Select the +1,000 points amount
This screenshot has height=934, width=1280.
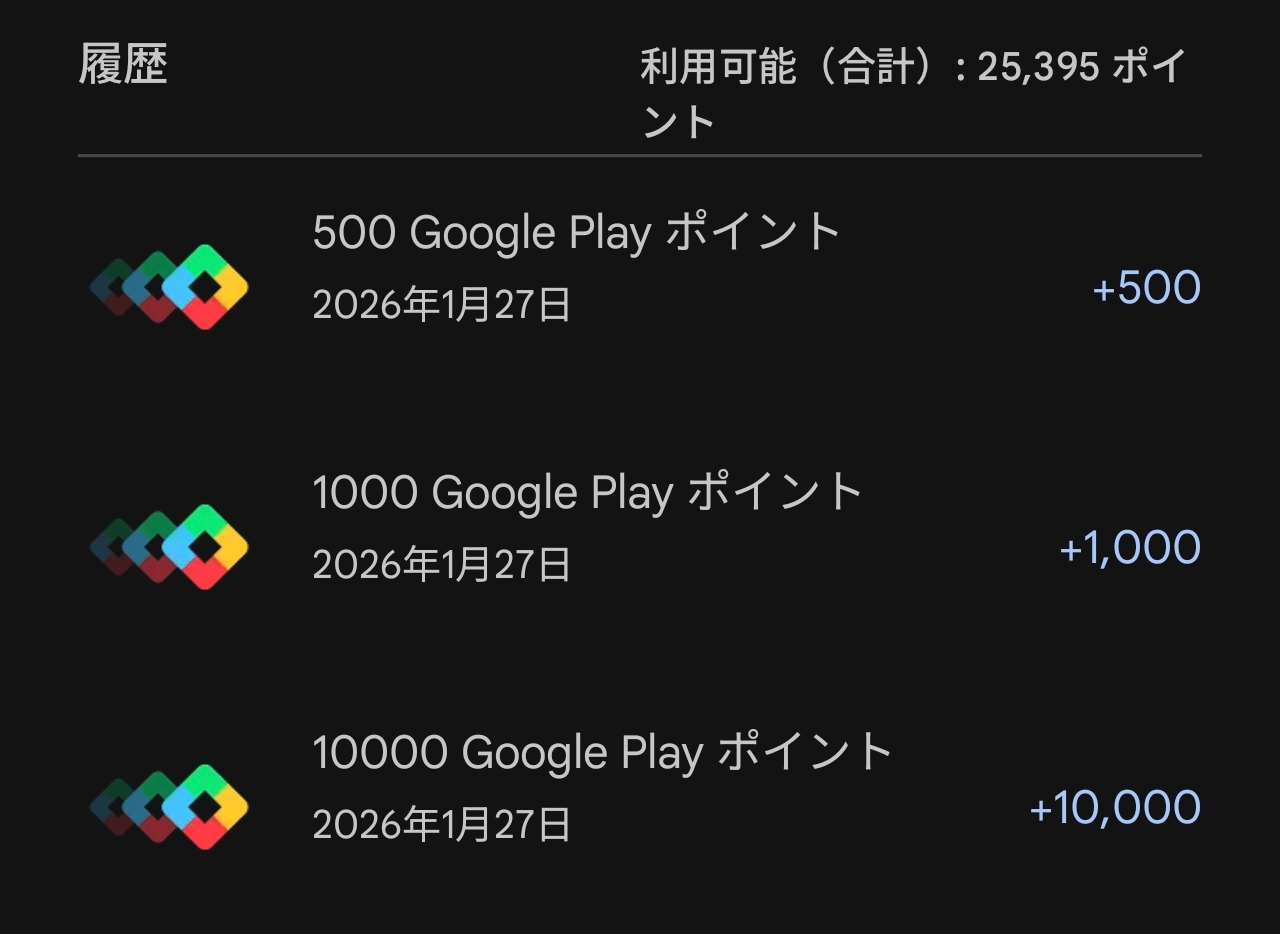click(1129, 548)
